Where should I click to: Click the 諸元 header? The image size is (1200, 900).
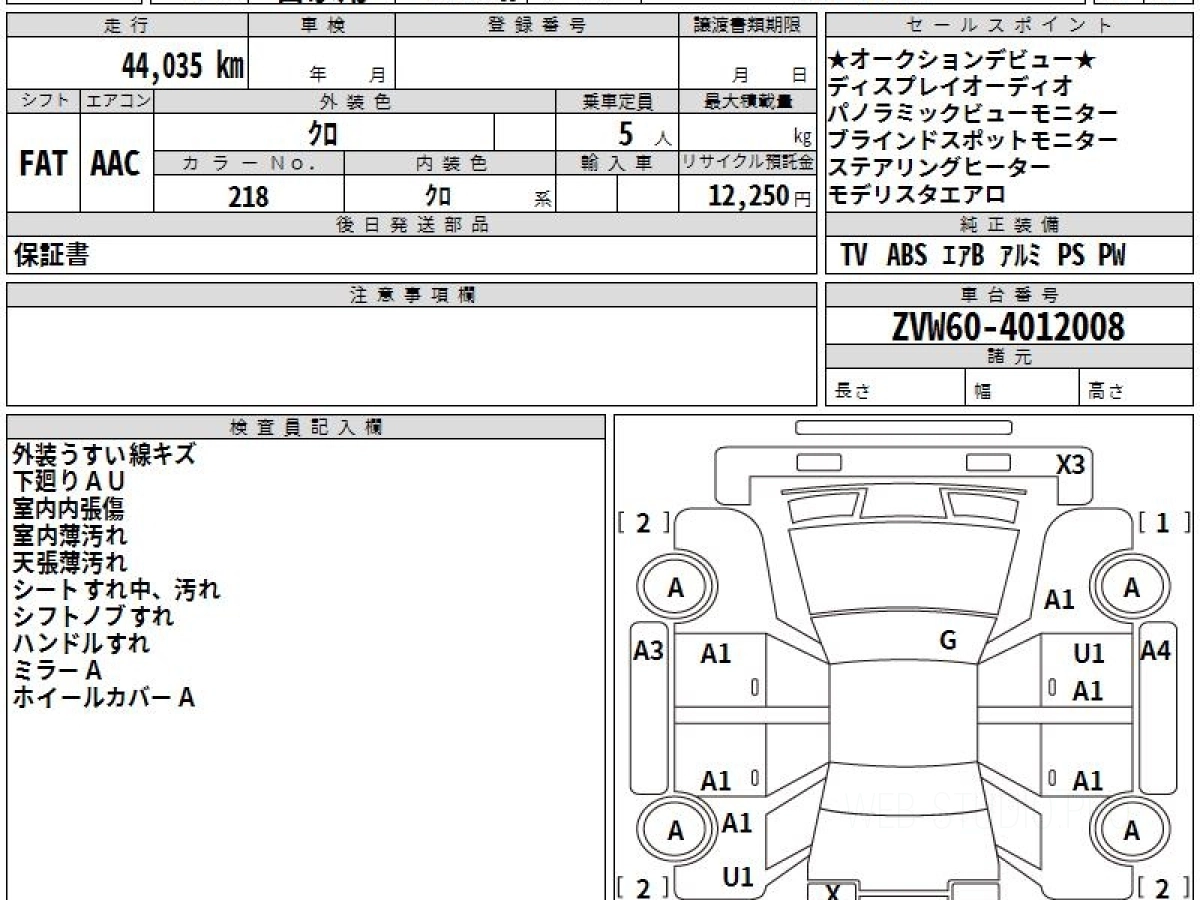(x=1010, y=357)
